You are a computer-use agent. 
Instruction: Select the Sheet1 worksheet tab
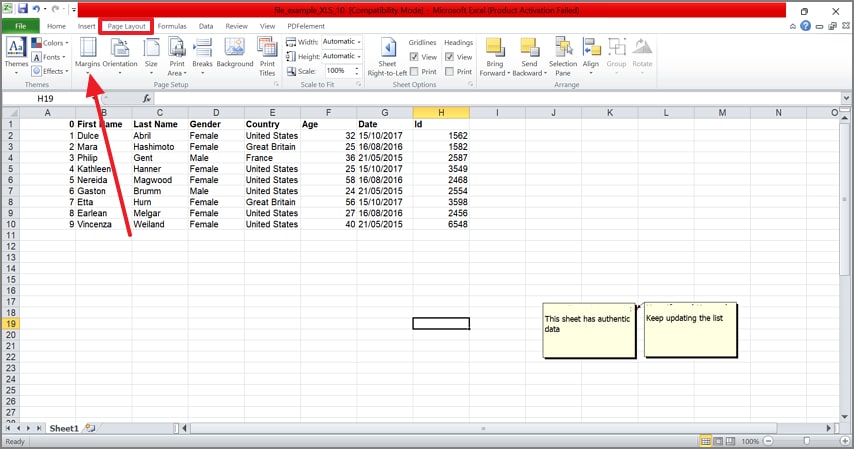click(64, 428)
